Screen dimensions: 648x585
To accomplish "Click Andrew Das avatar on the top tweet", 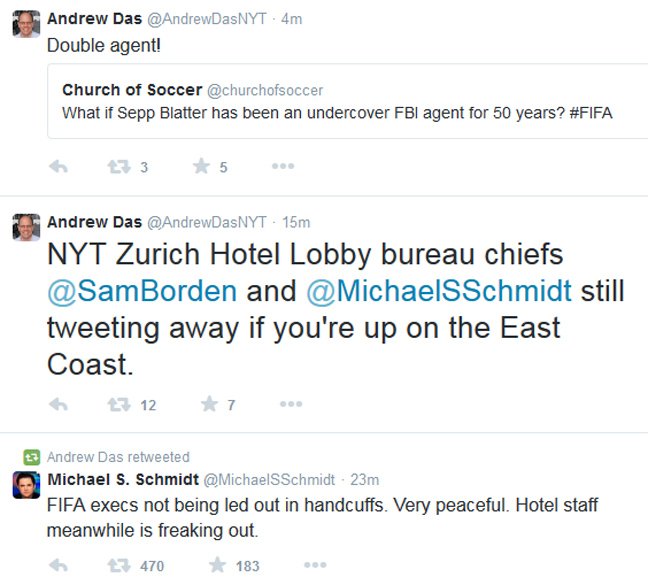I will [27, 24].
